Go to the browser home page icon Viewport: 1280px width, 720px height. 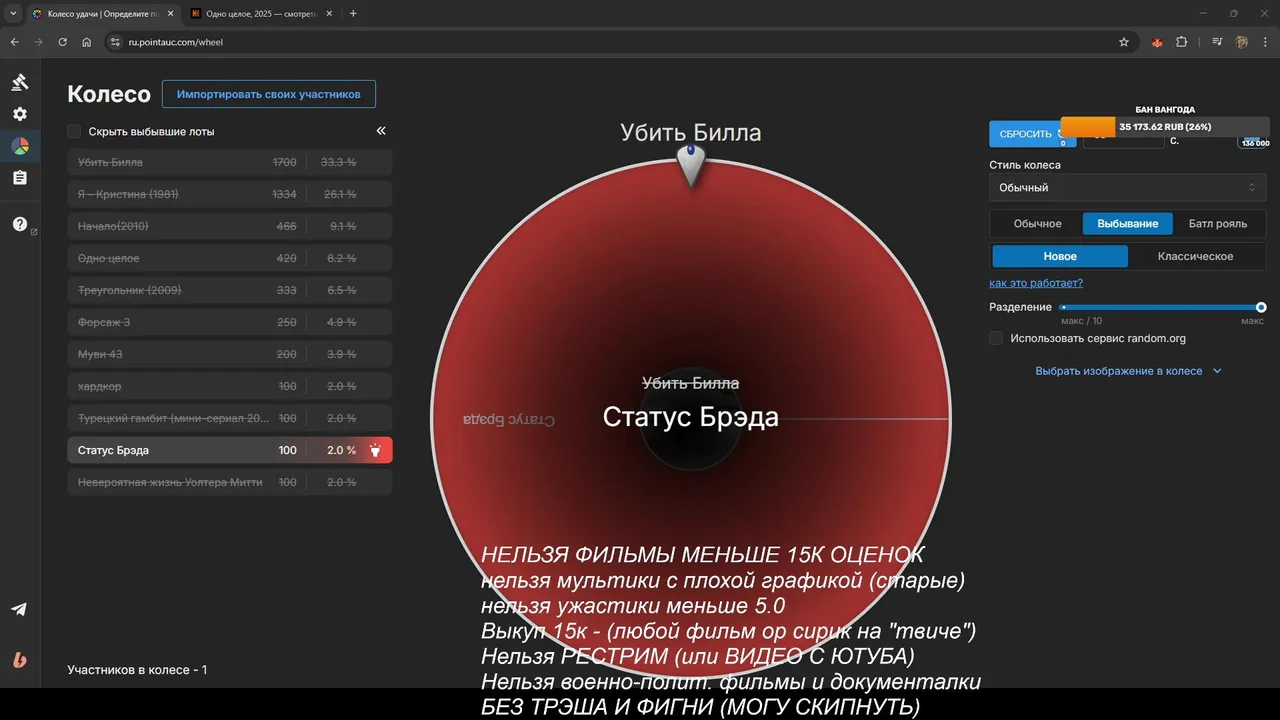point(87,42)
